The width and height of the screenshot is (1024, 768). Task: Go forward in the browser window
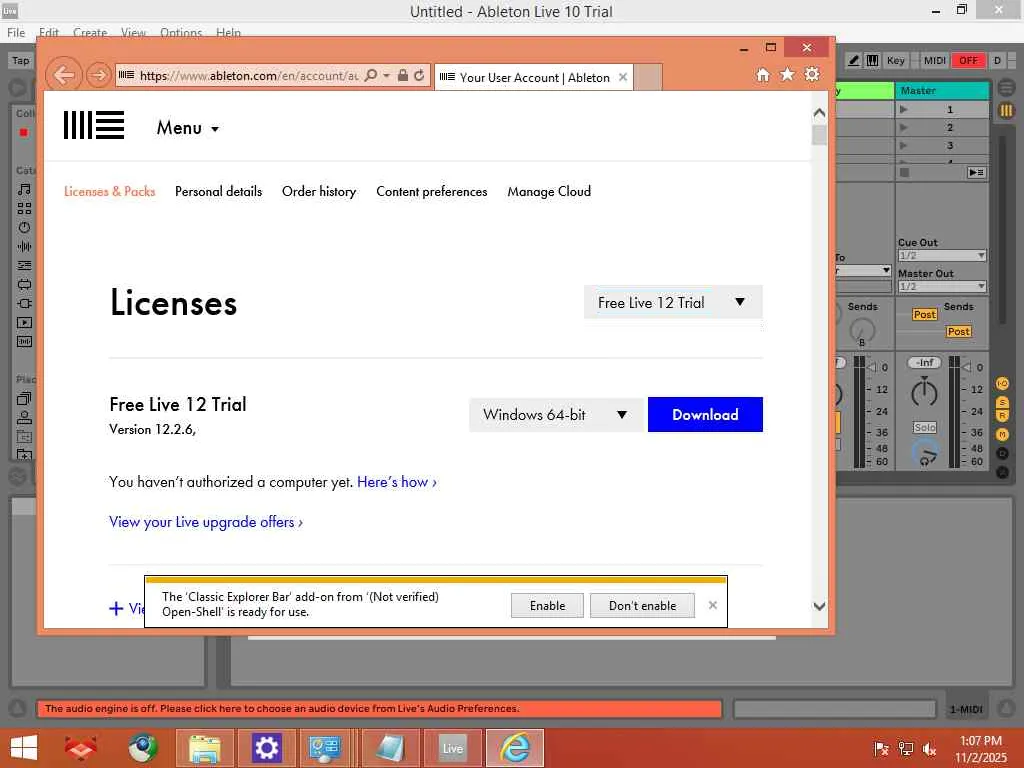(99, 75)
